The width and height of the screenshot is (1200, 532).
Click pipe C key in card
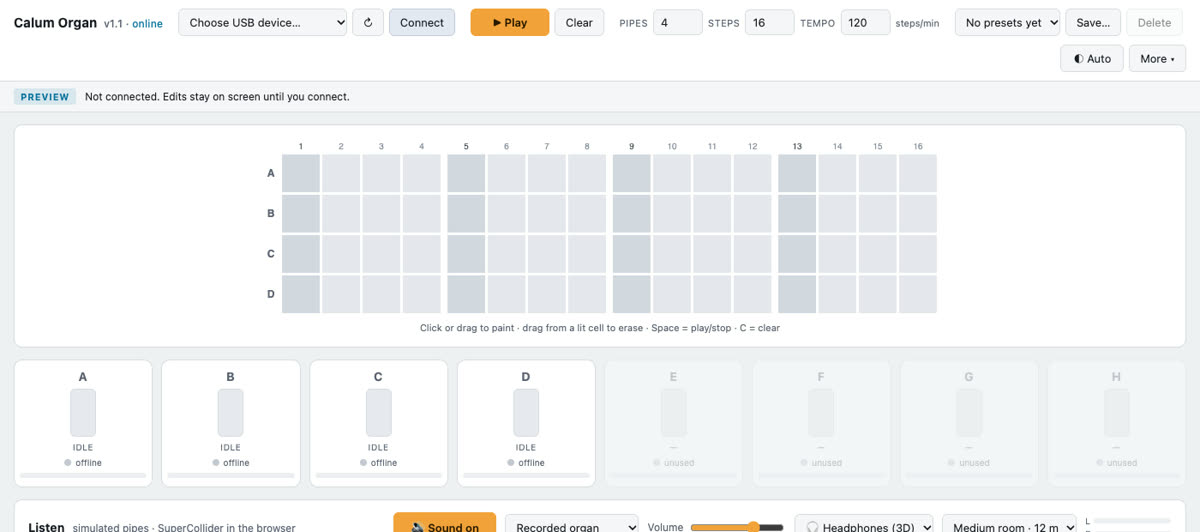[x=378, y=413]
